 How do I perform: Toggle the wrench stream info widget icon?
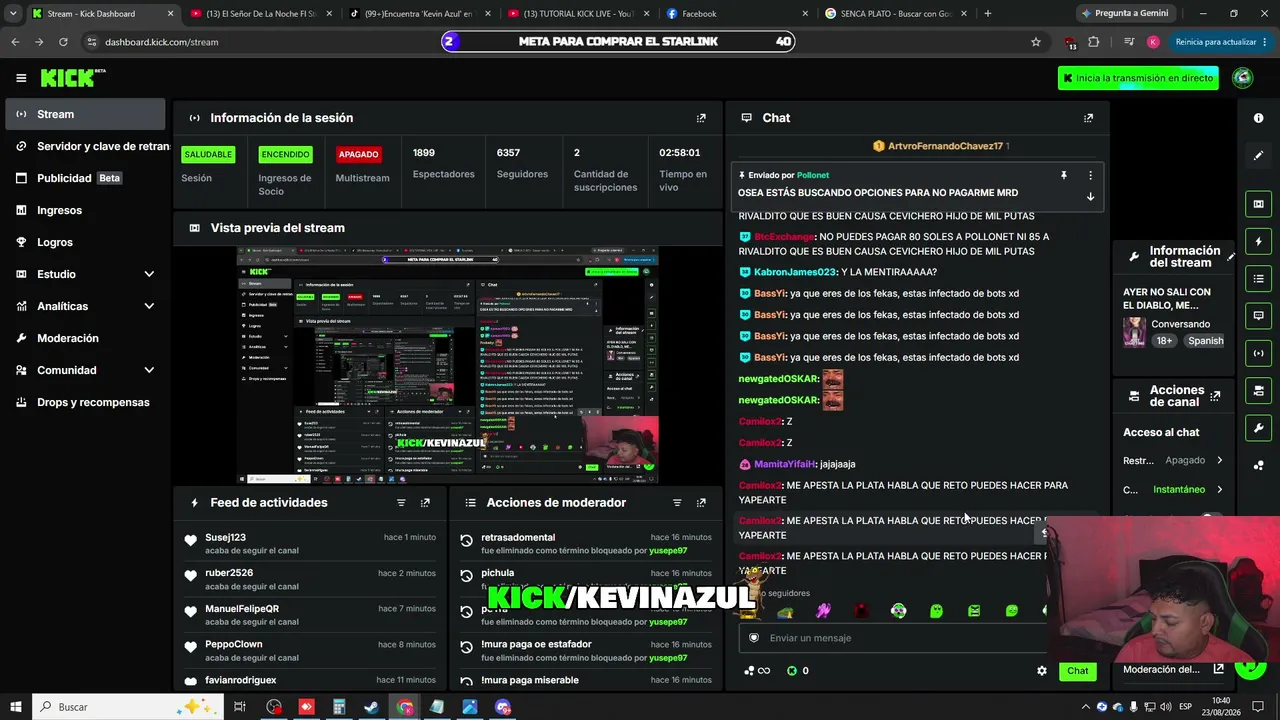[x=1258, y=428]
